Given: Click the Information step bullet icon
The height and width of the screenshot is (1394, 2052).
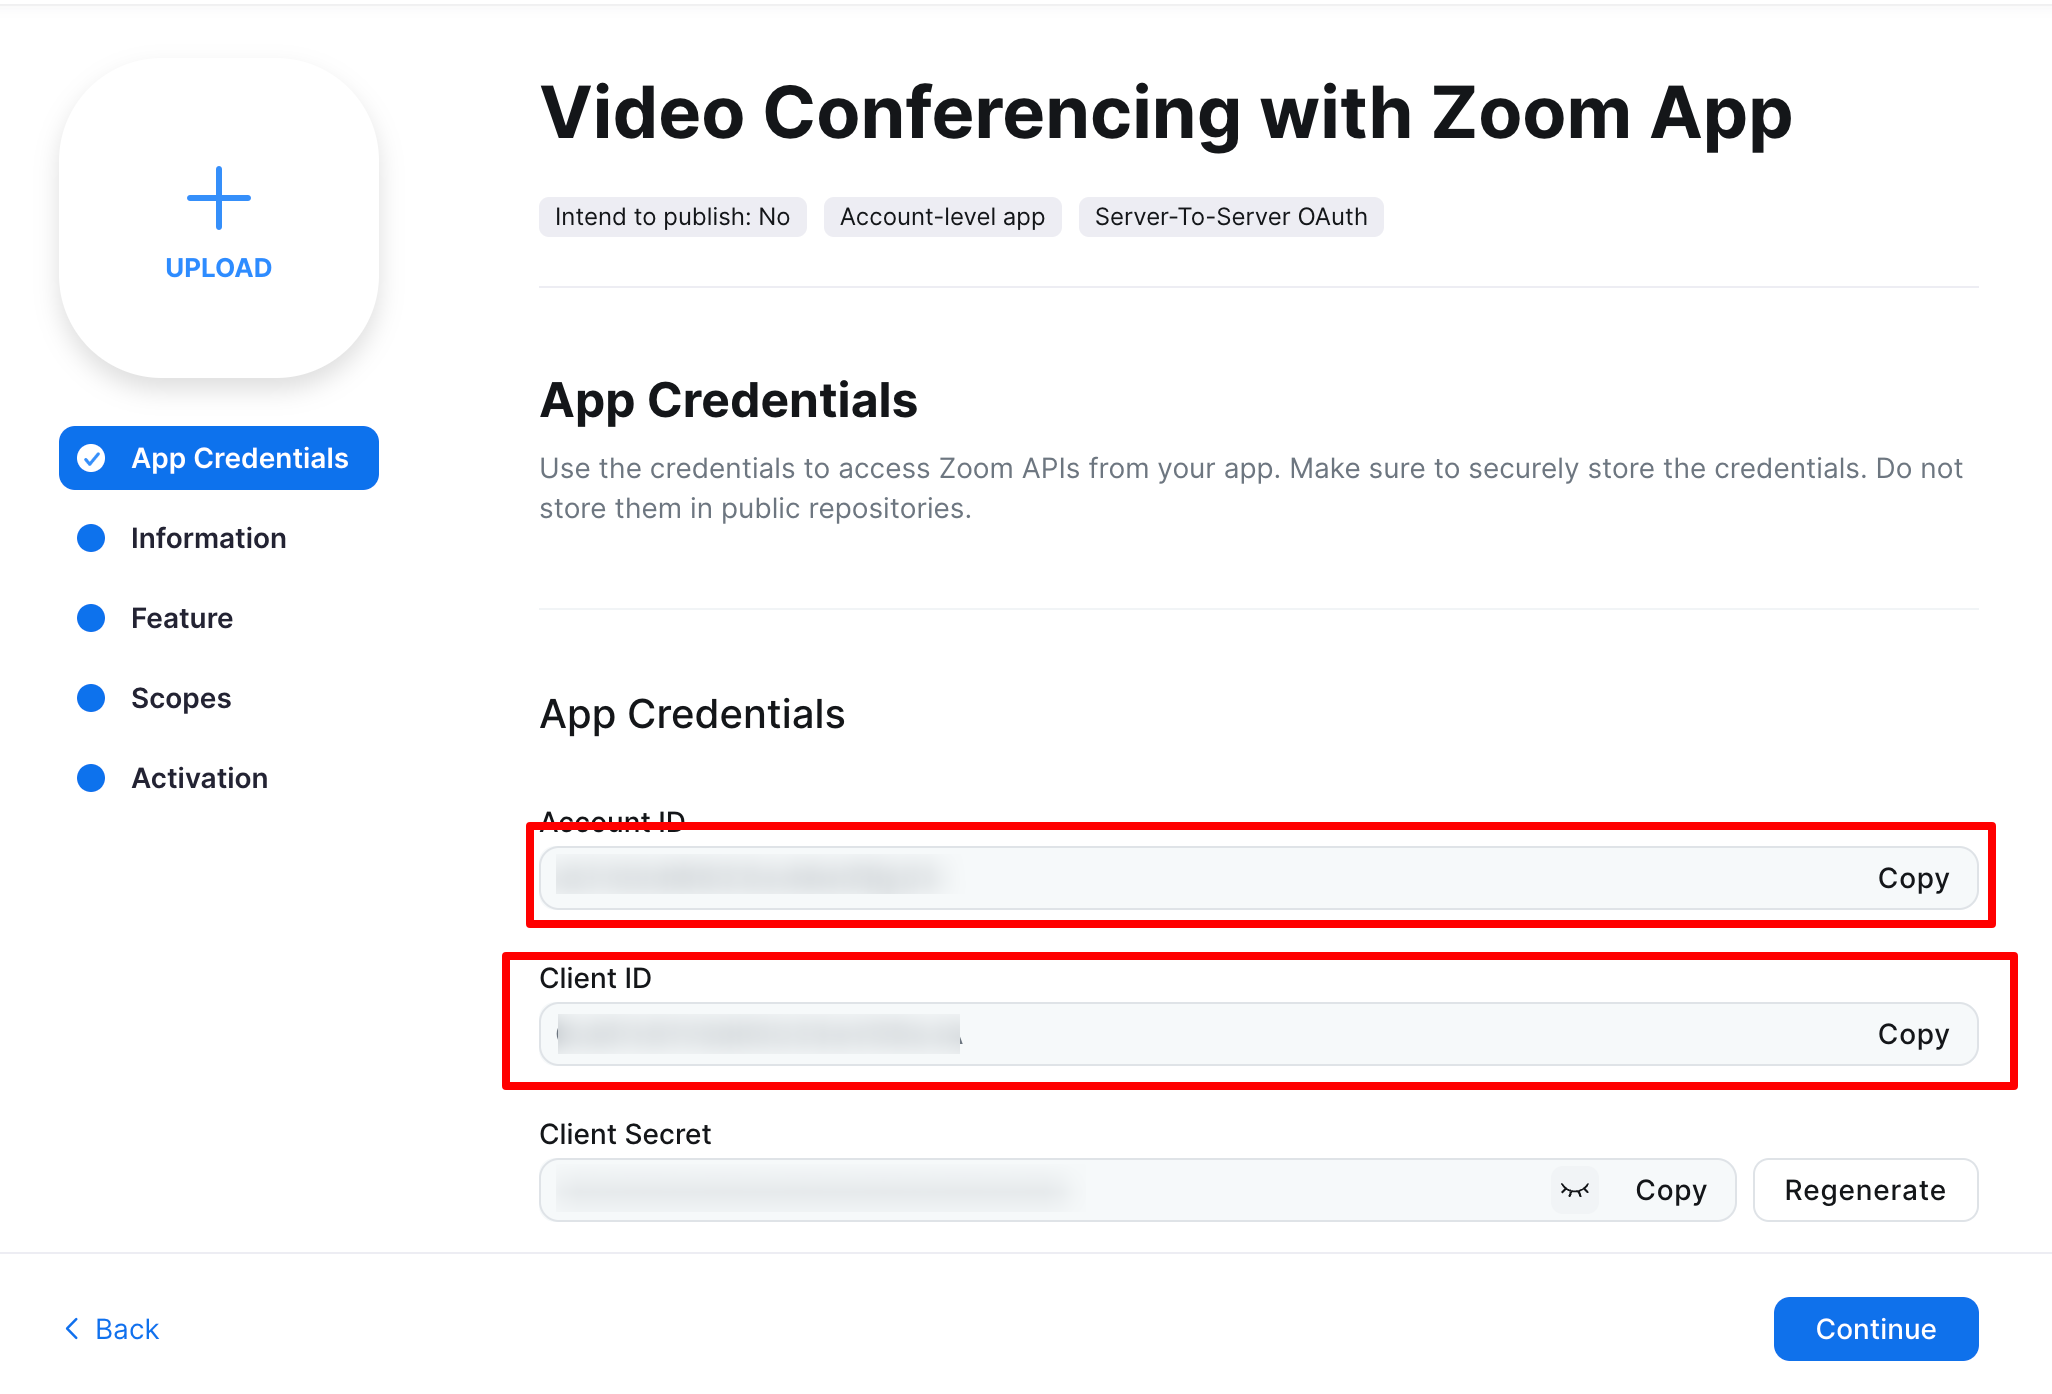Looking at the screenshot, I should [91, 538].
